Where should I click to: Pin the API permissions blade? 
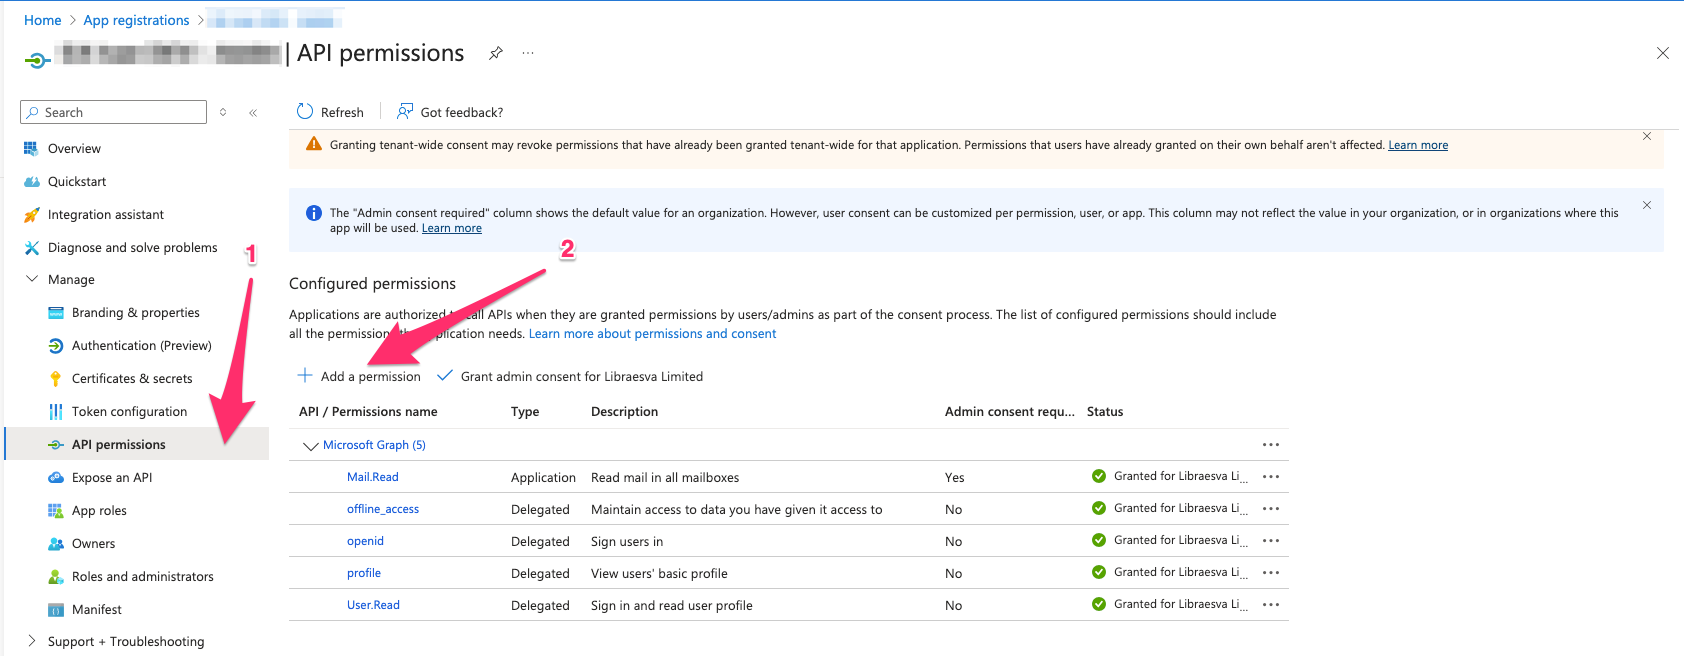coord(495,53)
